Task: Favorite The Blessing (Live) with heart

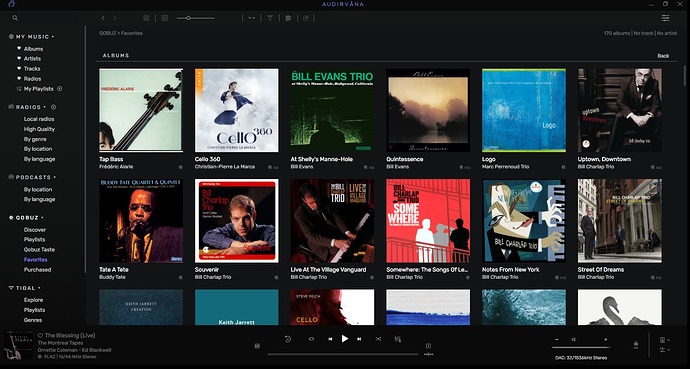Action: point(40,336)
